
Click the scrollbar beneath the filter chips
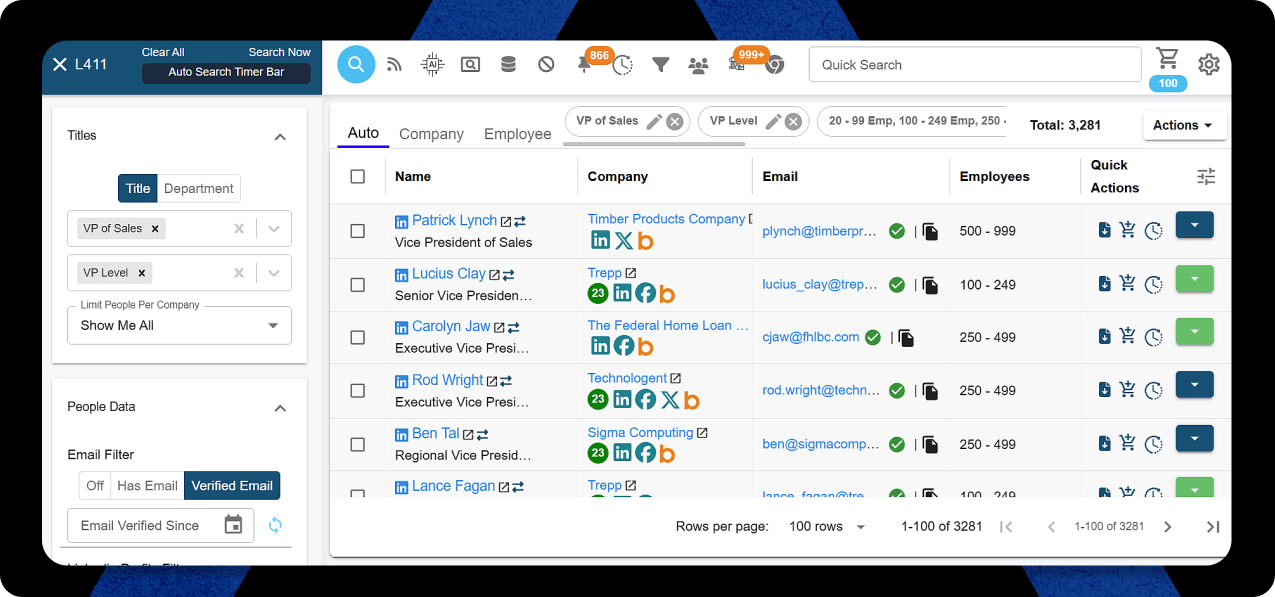tap(654, 143)
